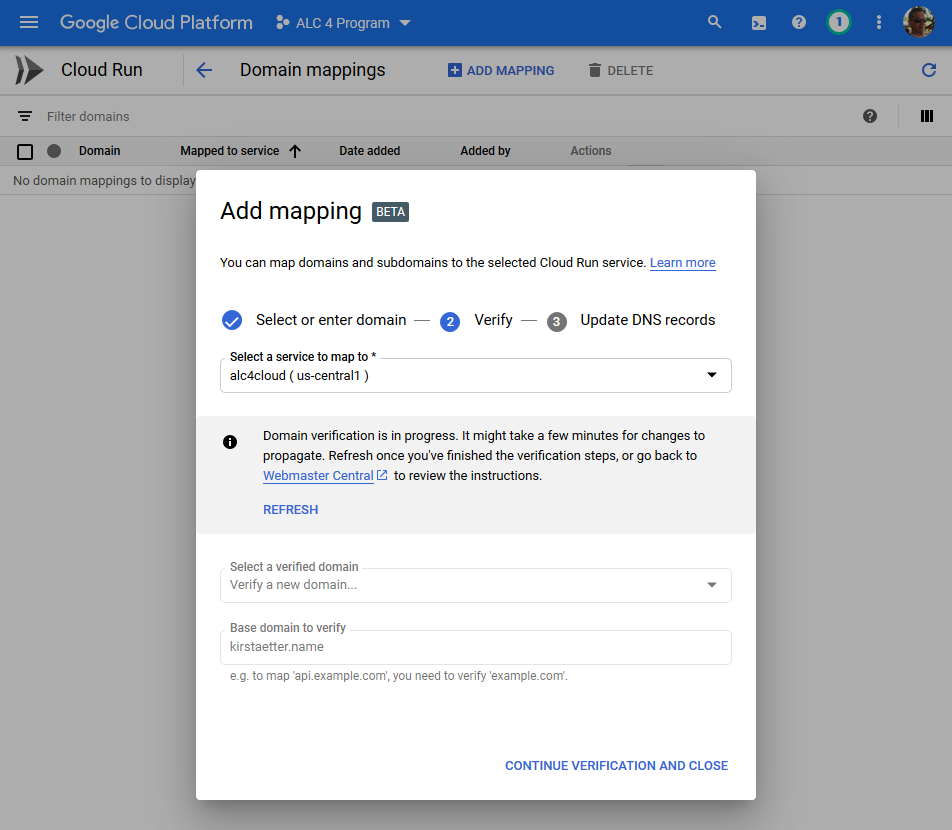Sort by Mapped to service column
Screen dimensions: 952x830
point(230,151)
